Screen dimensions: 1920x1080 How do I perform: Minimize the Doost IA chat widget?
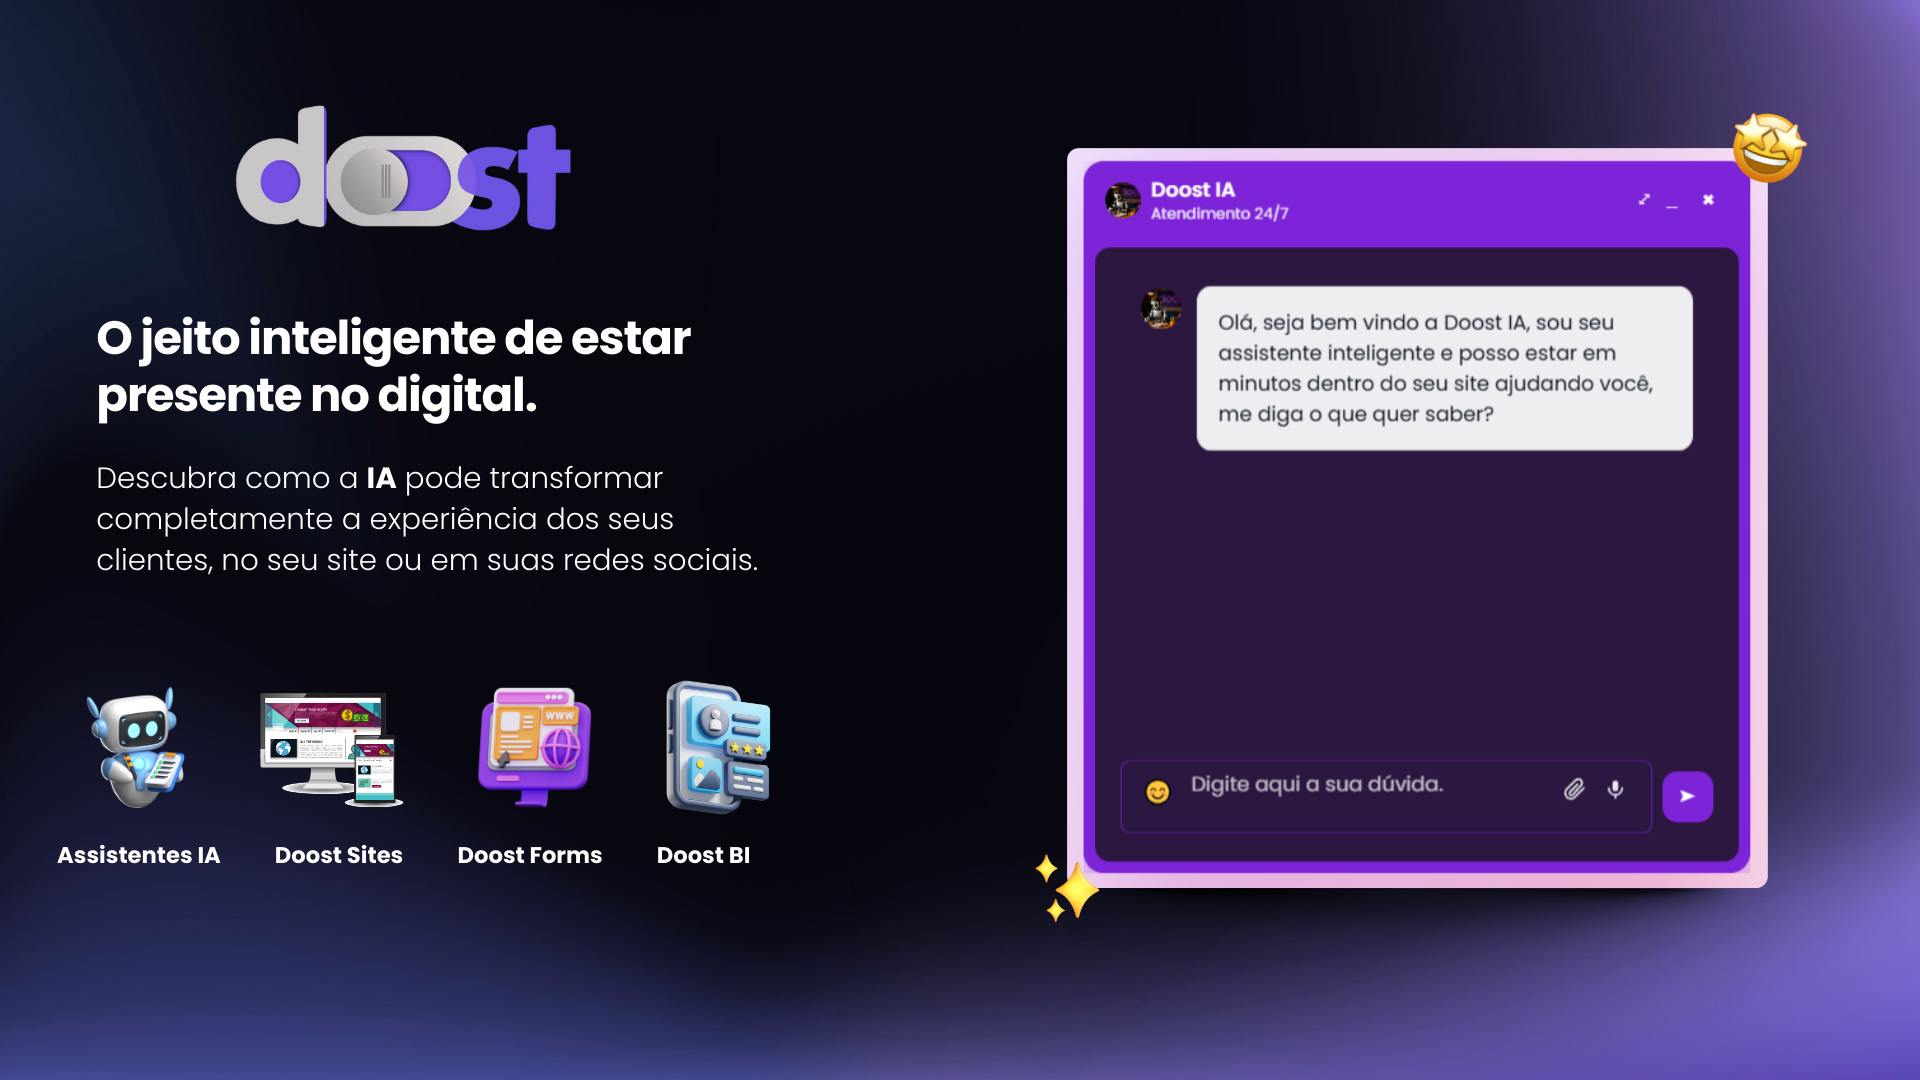point(1672,203)
